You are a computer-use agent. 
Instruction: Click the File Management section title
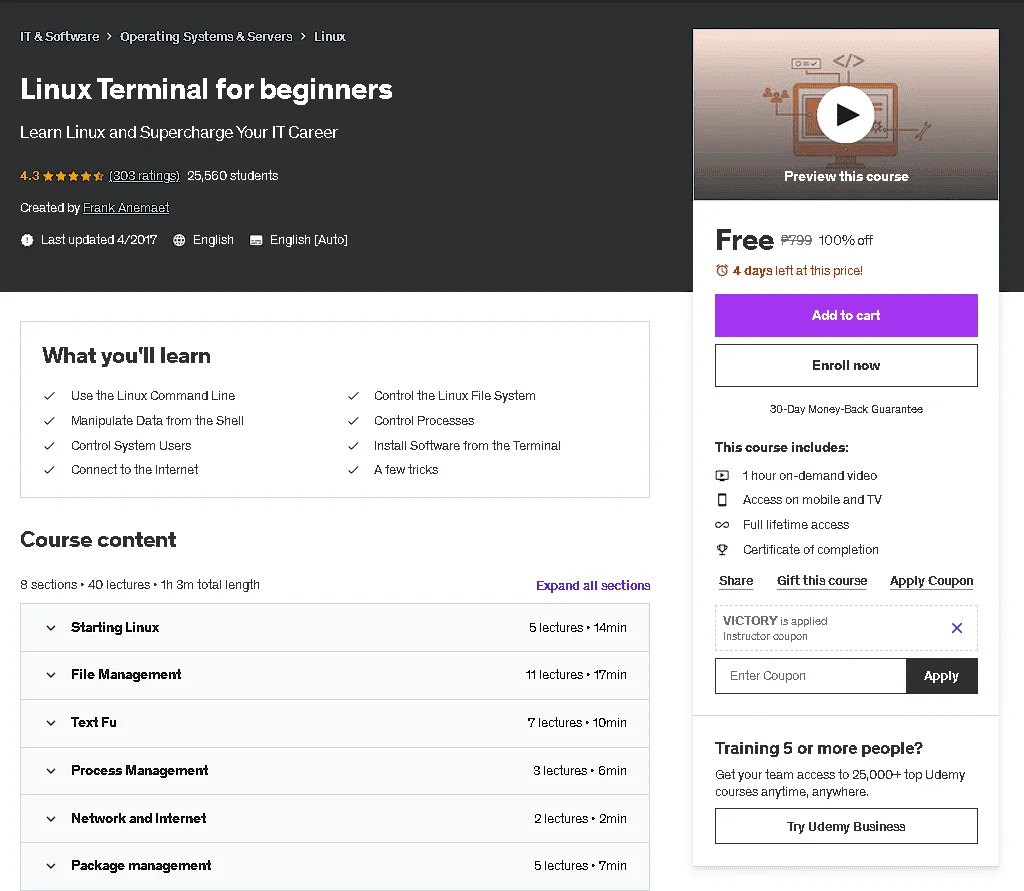point(126,675)
